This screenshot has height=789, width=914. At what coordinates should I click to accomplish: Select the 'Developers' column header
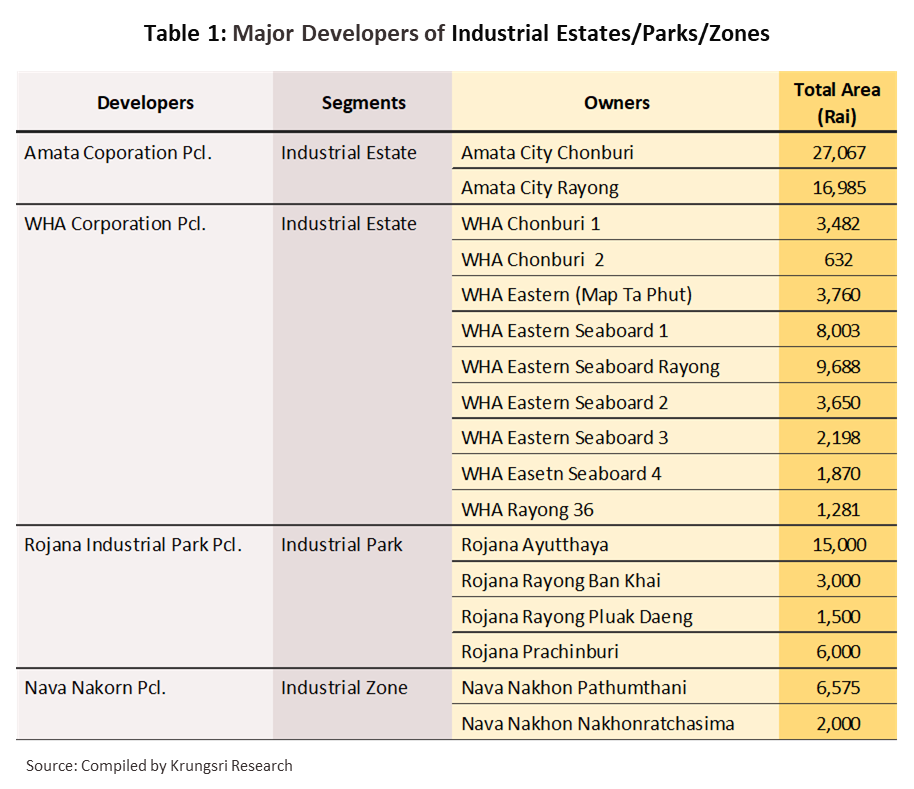tap(145, 103)
